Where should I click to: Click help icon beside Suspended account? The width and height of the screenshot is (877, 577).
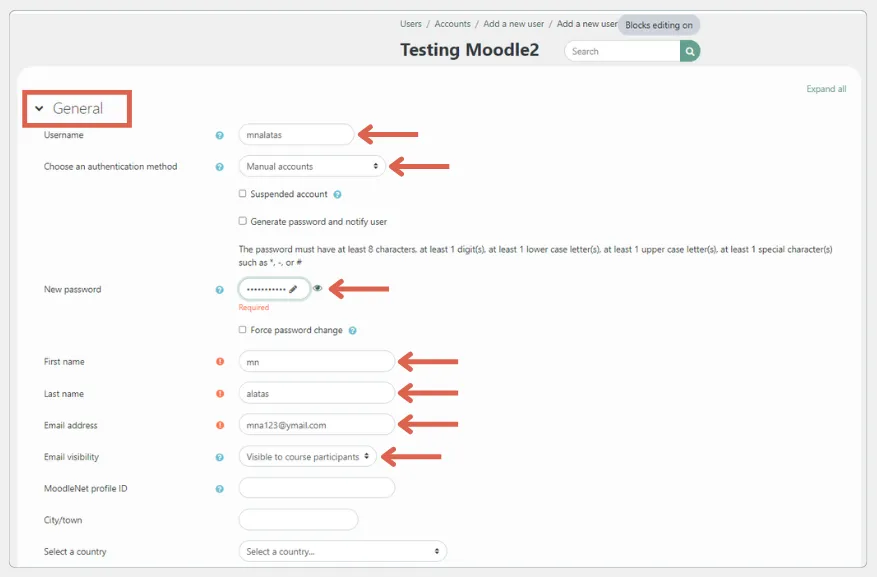(337, 194)
